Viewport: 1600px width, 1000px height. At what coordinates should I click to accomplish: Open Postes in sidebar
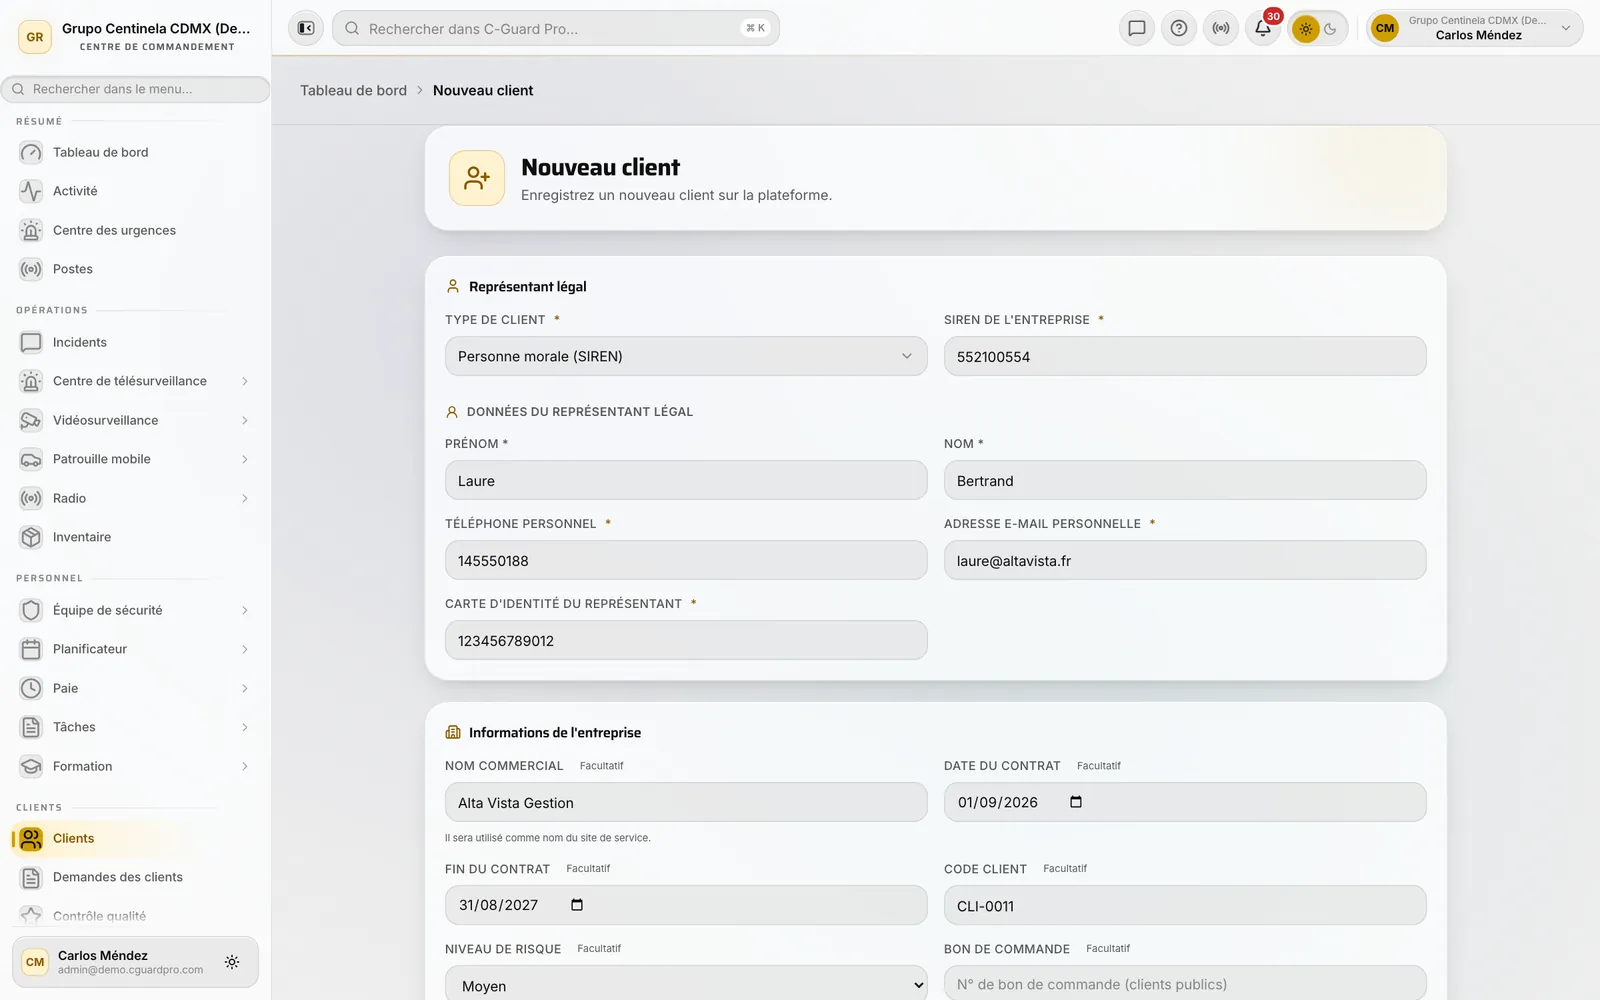[x=135, y=269]
